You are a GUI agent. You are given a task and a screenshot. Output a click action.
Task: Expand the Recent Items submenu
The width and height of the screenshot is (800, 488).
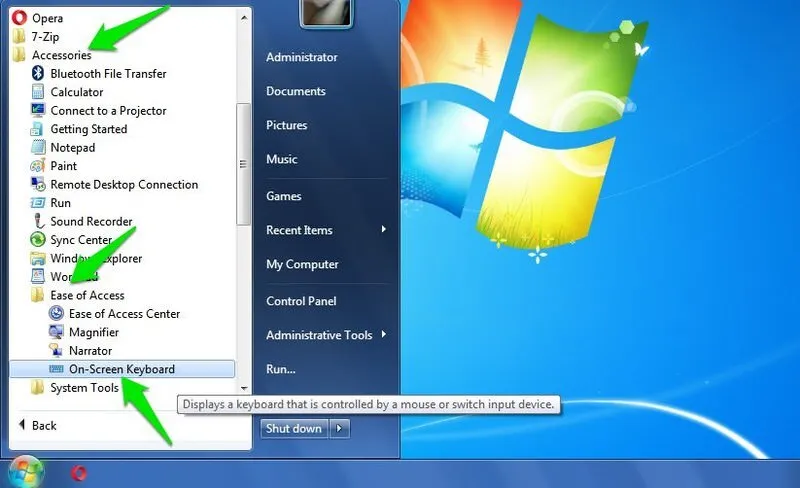(x=383, y=230)
